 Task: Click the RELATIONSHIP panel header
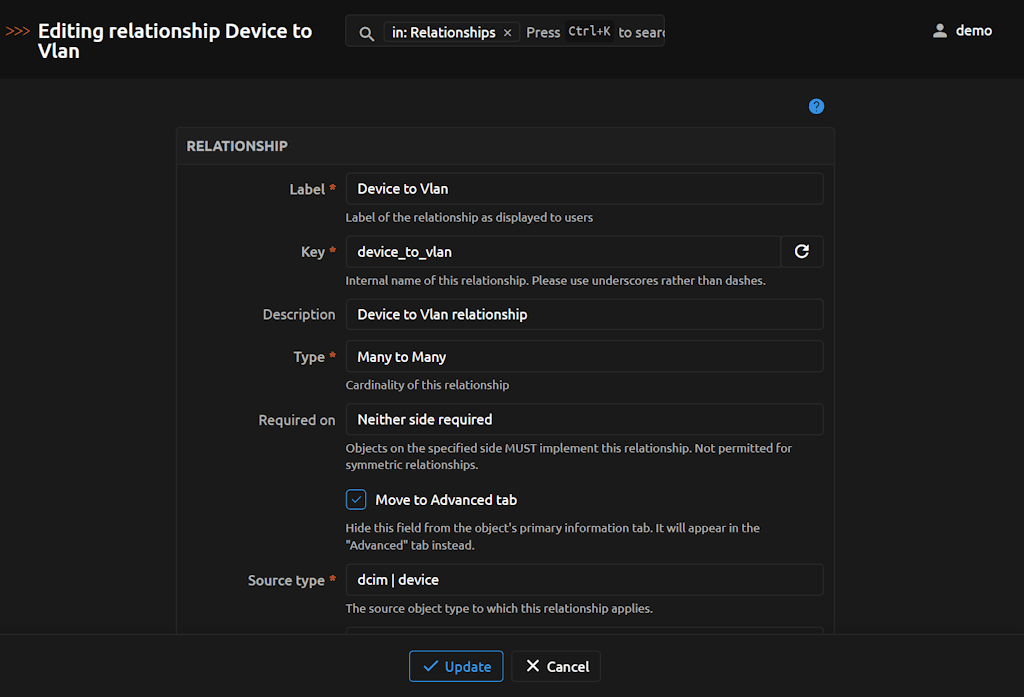(x=237, y=146)
